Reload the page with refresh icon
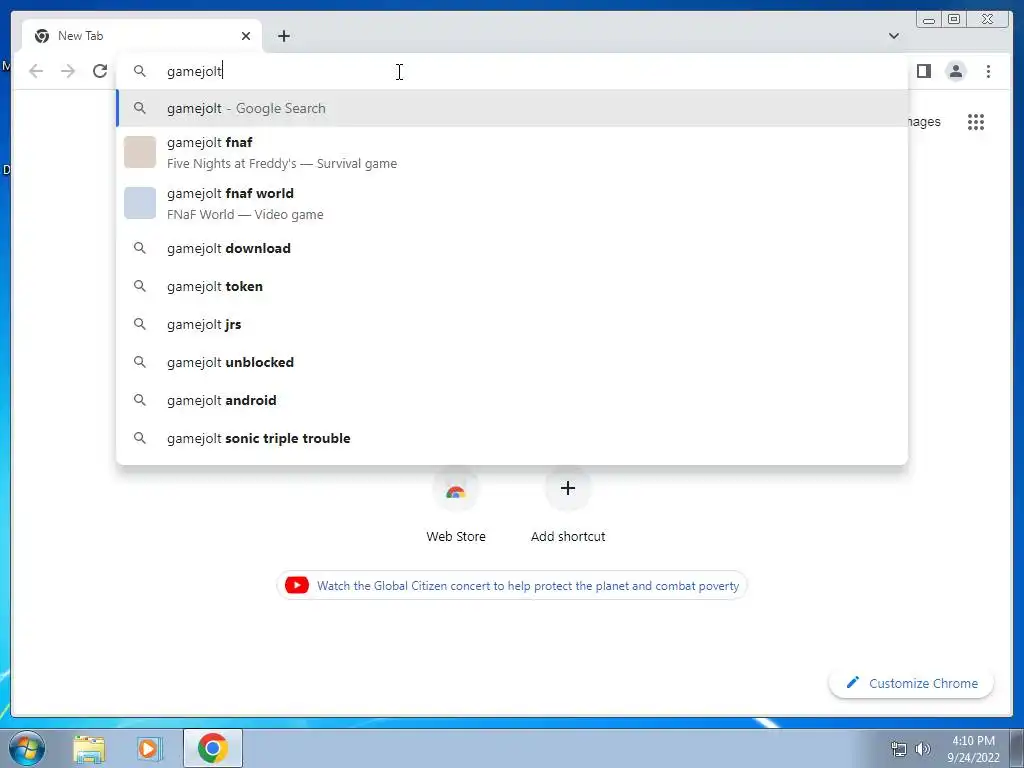Image resolution: width=1024 pixels, height=768 pixels. point(100,71)
